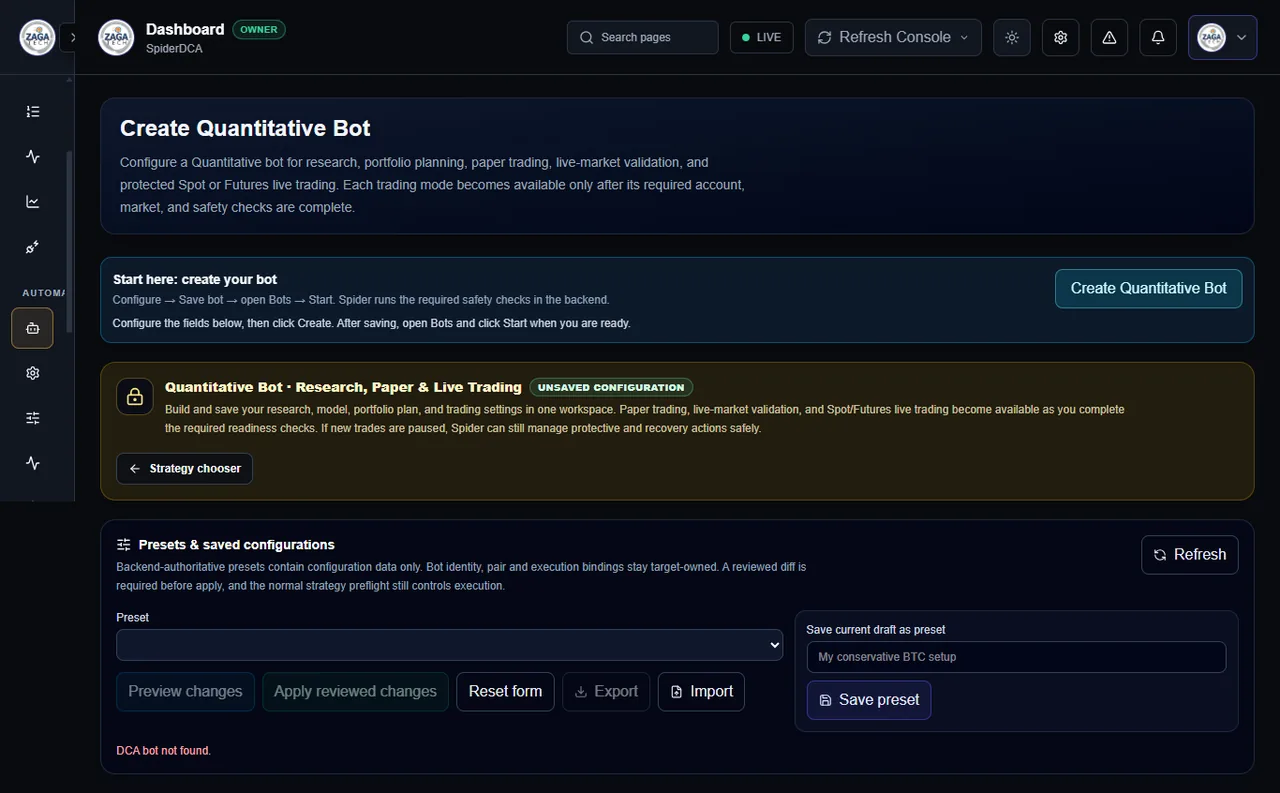Open the numbered list sidebar icon
The width and height of the screenshot is (1280, 793).
click(33, 112)
